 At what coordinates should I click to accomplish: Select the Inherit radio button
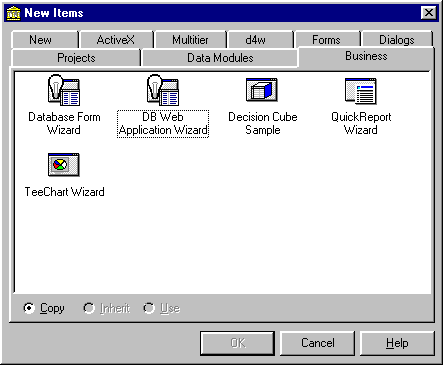[89, 308]
